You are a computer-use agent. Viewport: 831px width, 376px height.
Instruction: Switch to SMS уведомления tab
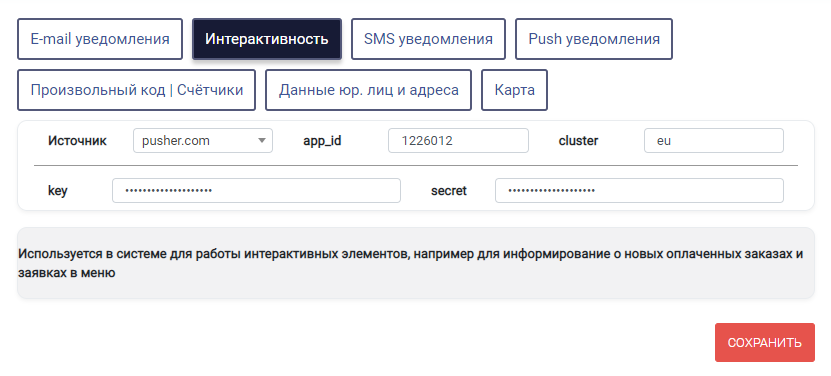pos(428,39)
